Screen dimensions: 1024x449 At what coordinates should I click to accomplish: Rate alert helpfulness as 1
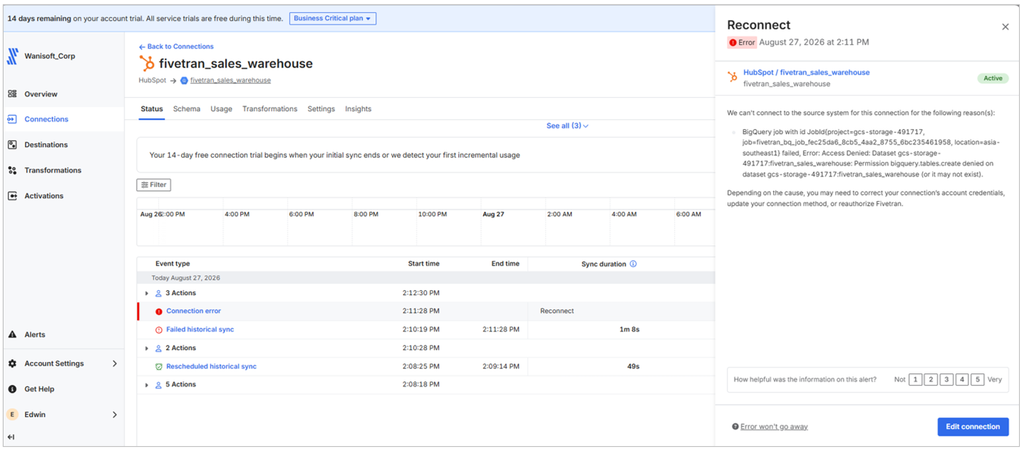[916, 379]
